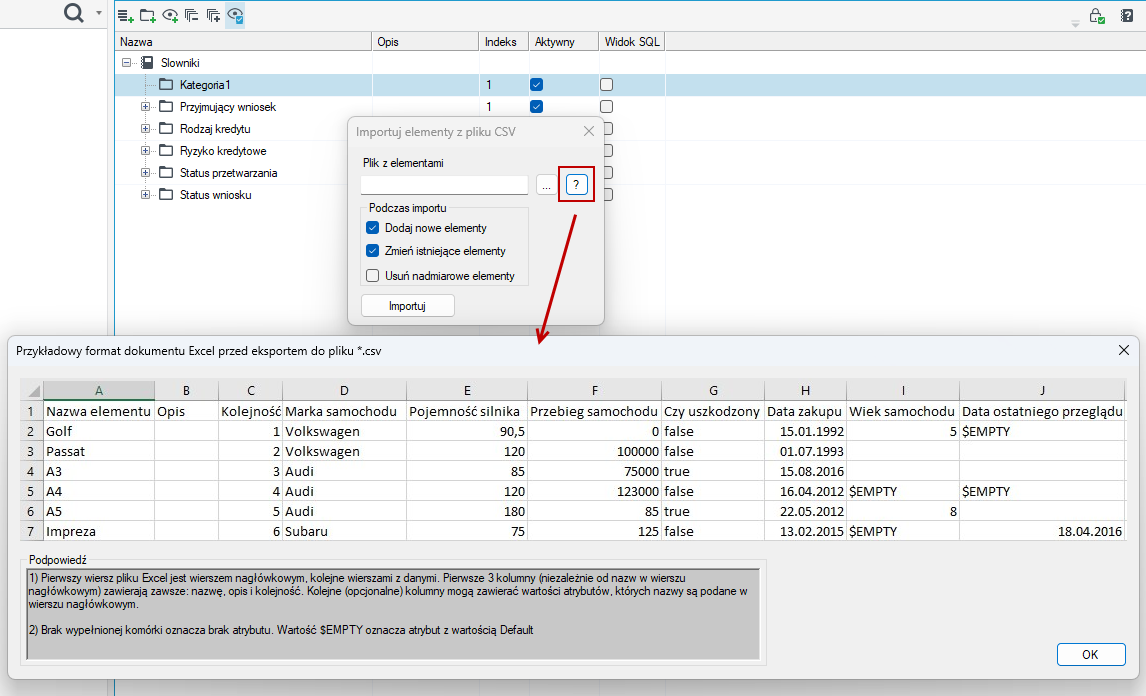Viewport: 1146px width, 696px height.
Task: Toggle Aktywny checkbox for Przyjmujący wniosek
Action: pyautogui.click(x=536, y=107)
